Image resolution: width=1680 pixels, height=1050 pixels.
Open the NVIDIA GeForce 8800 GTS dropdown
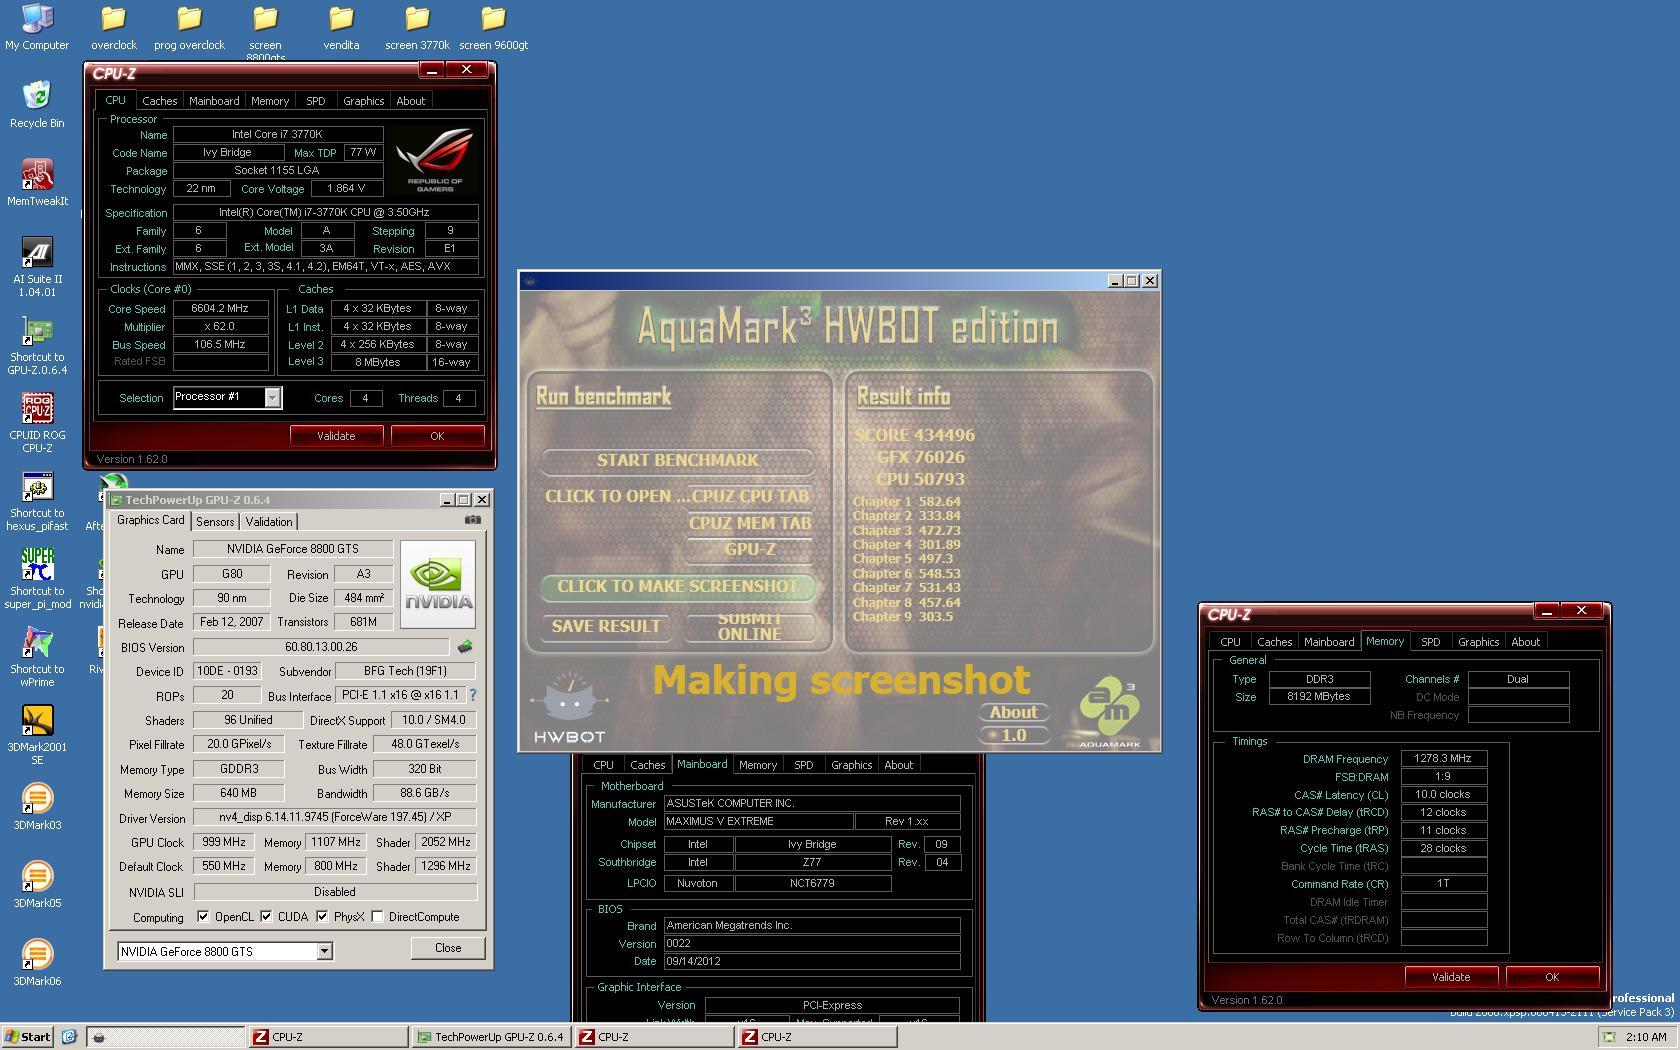click(324, 951)
